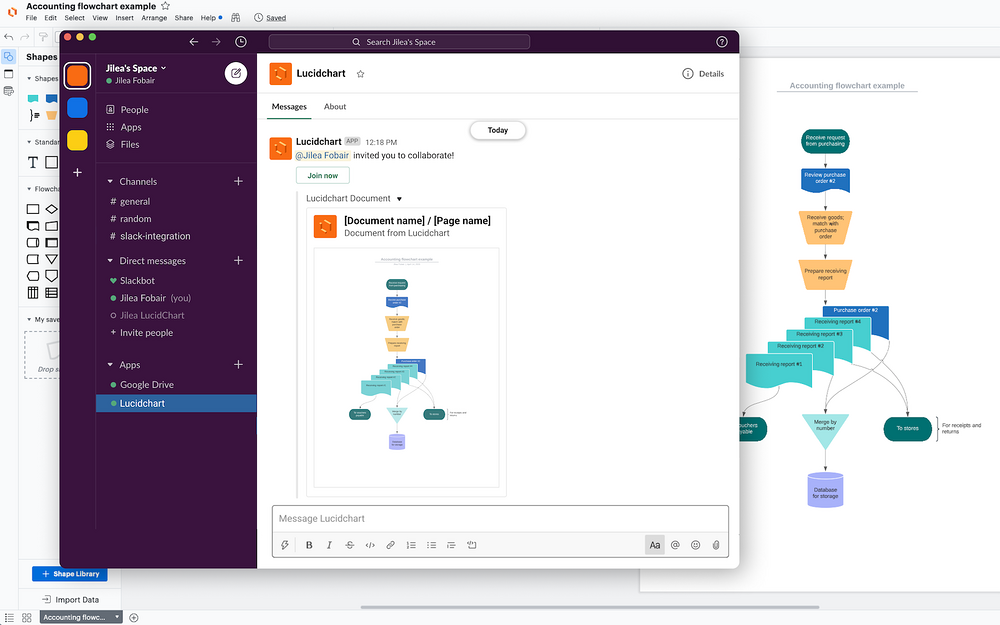Open Lucidchart data linking panel icon
This screenshot has width=1000, height=625.
pos(9,91)
